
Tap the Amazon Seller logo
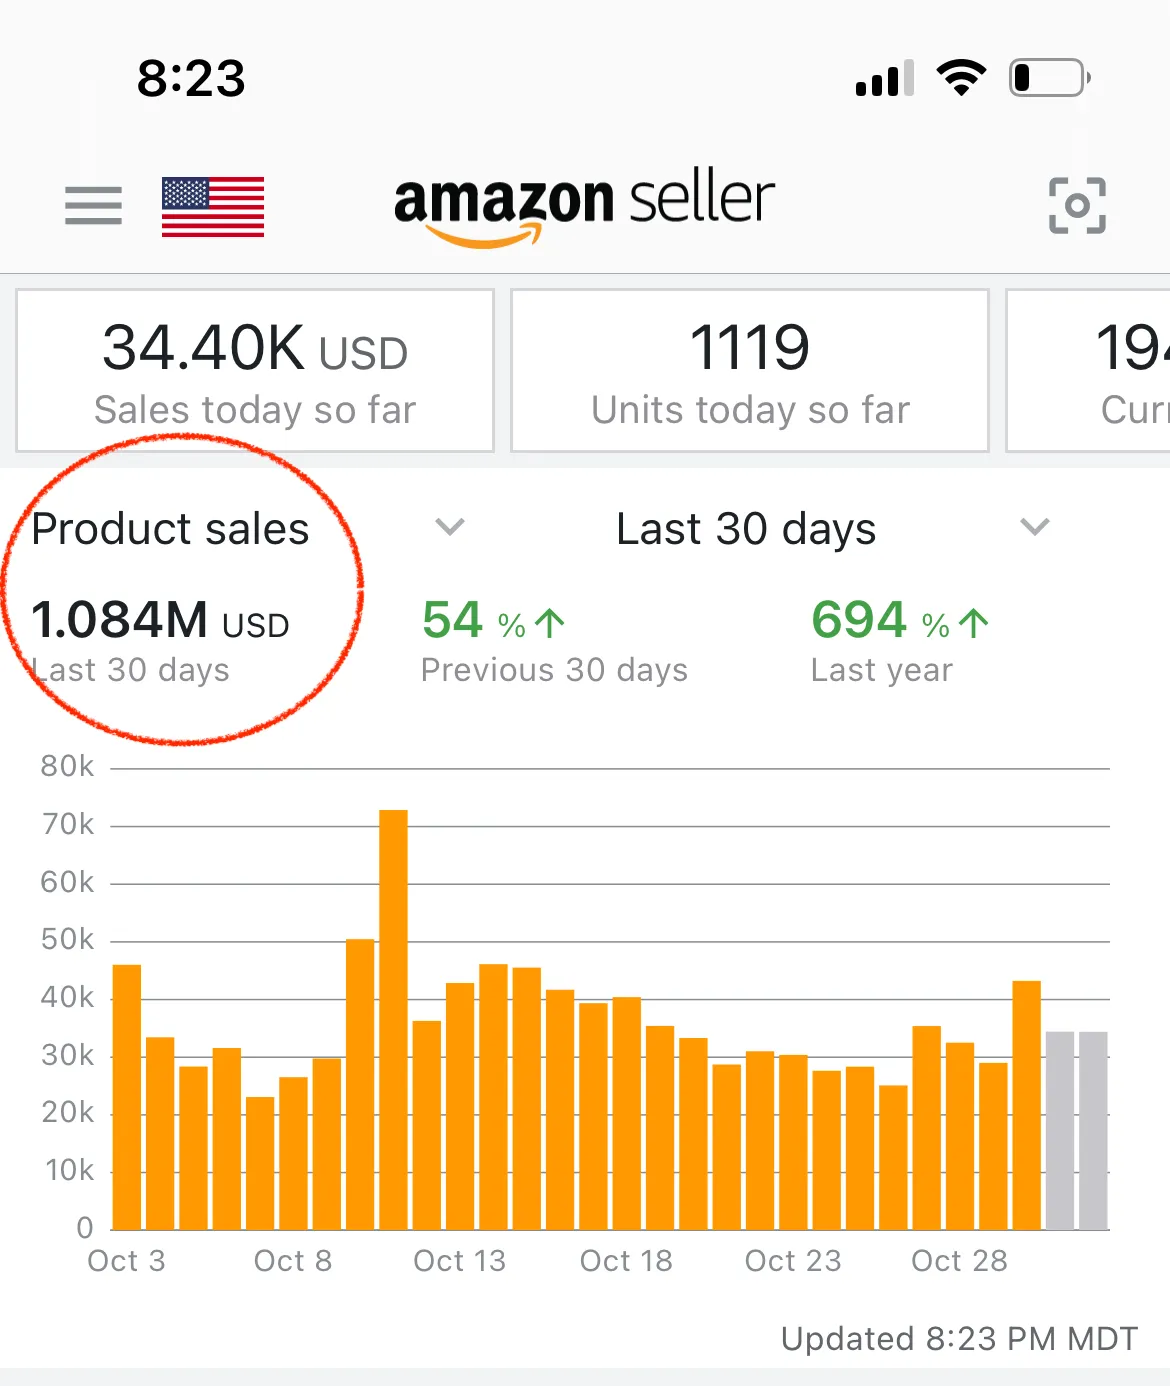[x=584, y=206]
